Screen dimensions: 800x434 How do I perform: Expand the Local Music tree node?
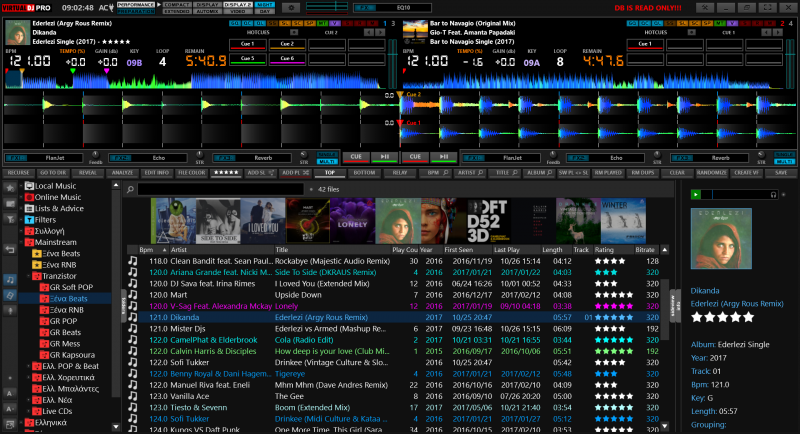(22, 186)
